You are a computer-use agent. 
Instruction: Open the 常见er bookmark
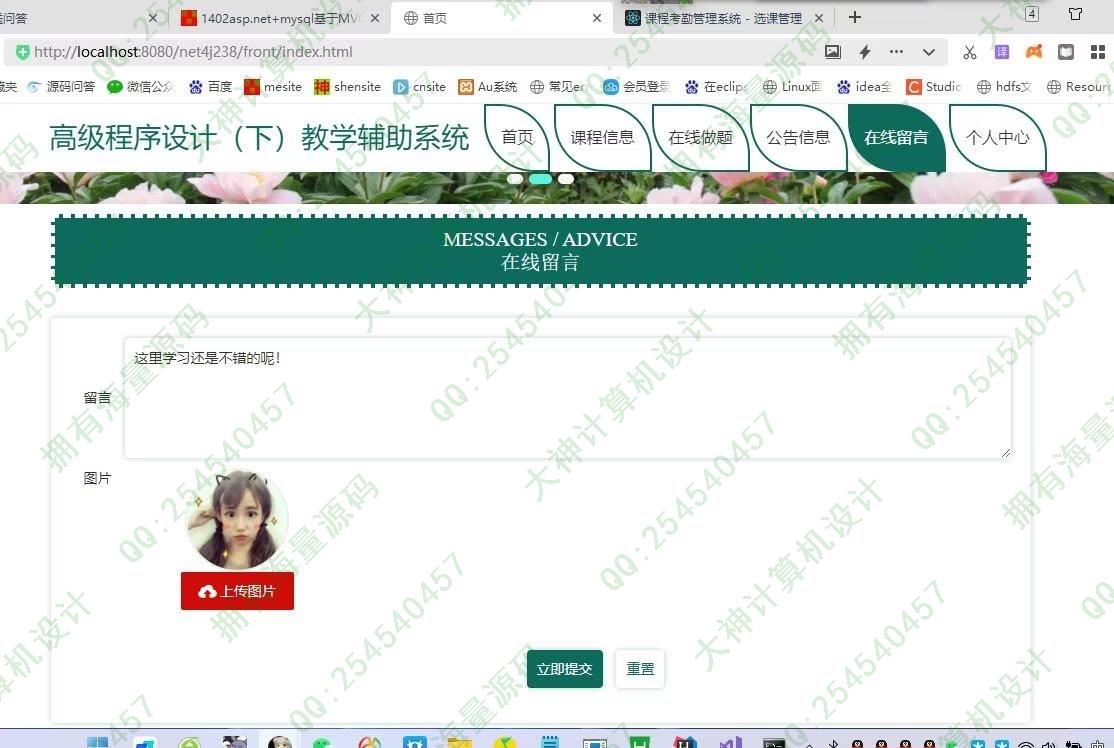point(558,87)
